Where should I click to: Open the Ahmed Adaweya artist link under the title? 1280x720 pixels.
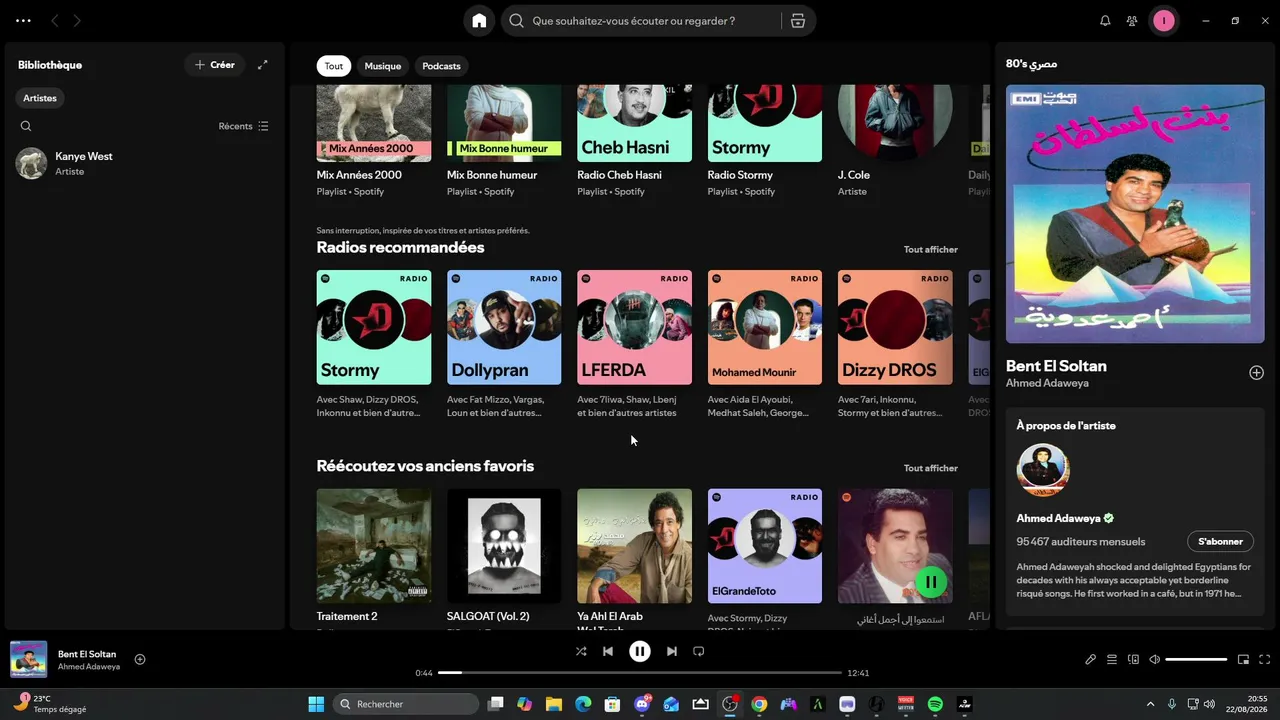(1047, 383)
